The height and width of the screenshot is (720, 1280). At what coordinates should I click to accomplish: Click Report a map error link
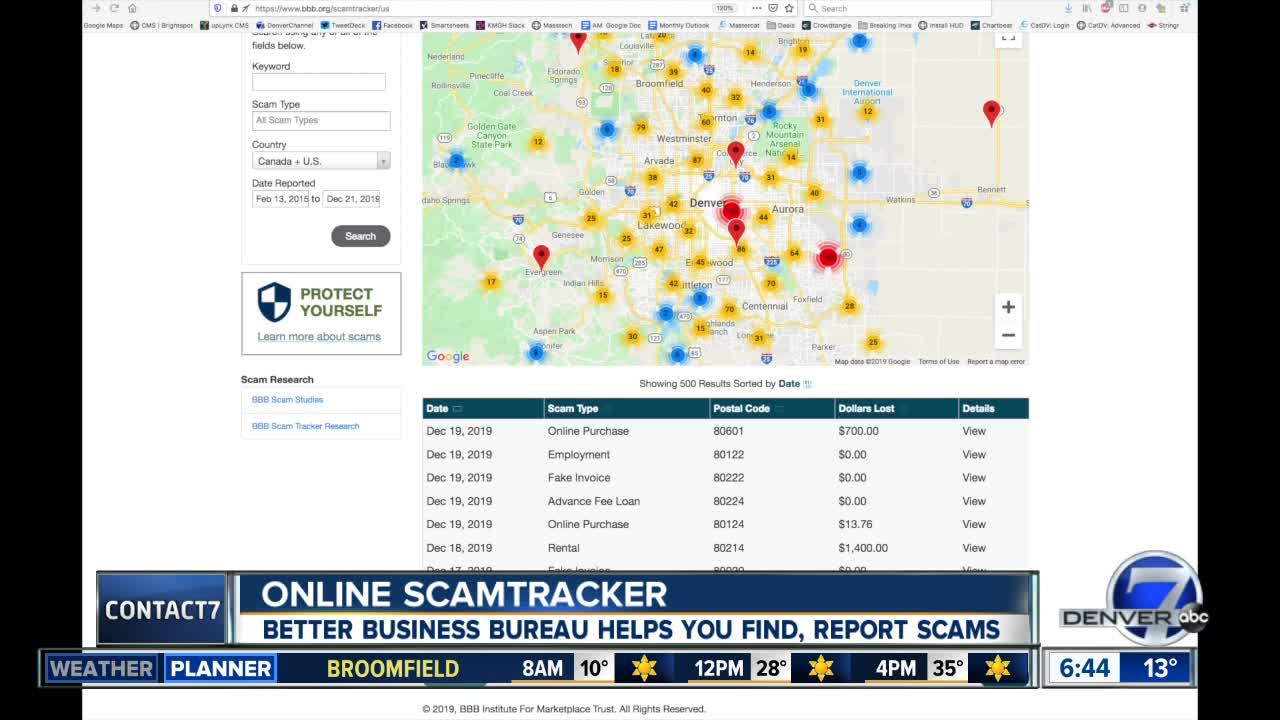pyautogui.click(x=996, y=362)
